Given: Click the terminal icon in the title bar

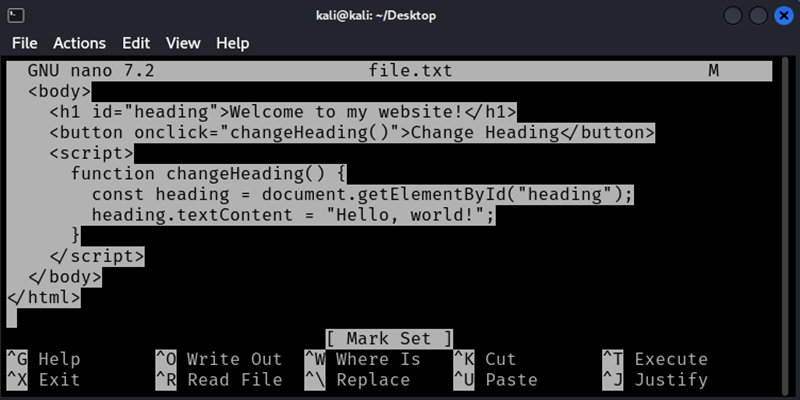Looking at the screenshot, I should 16,16.
